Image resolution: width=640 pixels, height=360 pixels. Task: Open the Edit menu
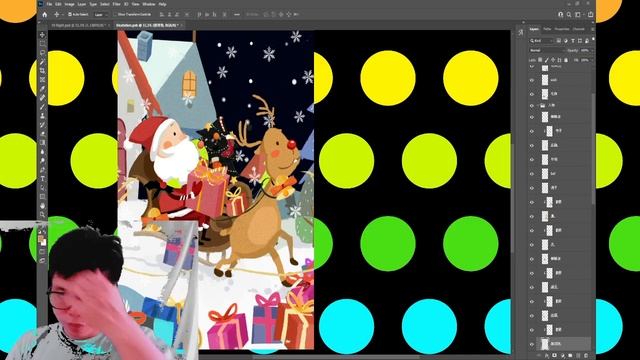point(58,4)
